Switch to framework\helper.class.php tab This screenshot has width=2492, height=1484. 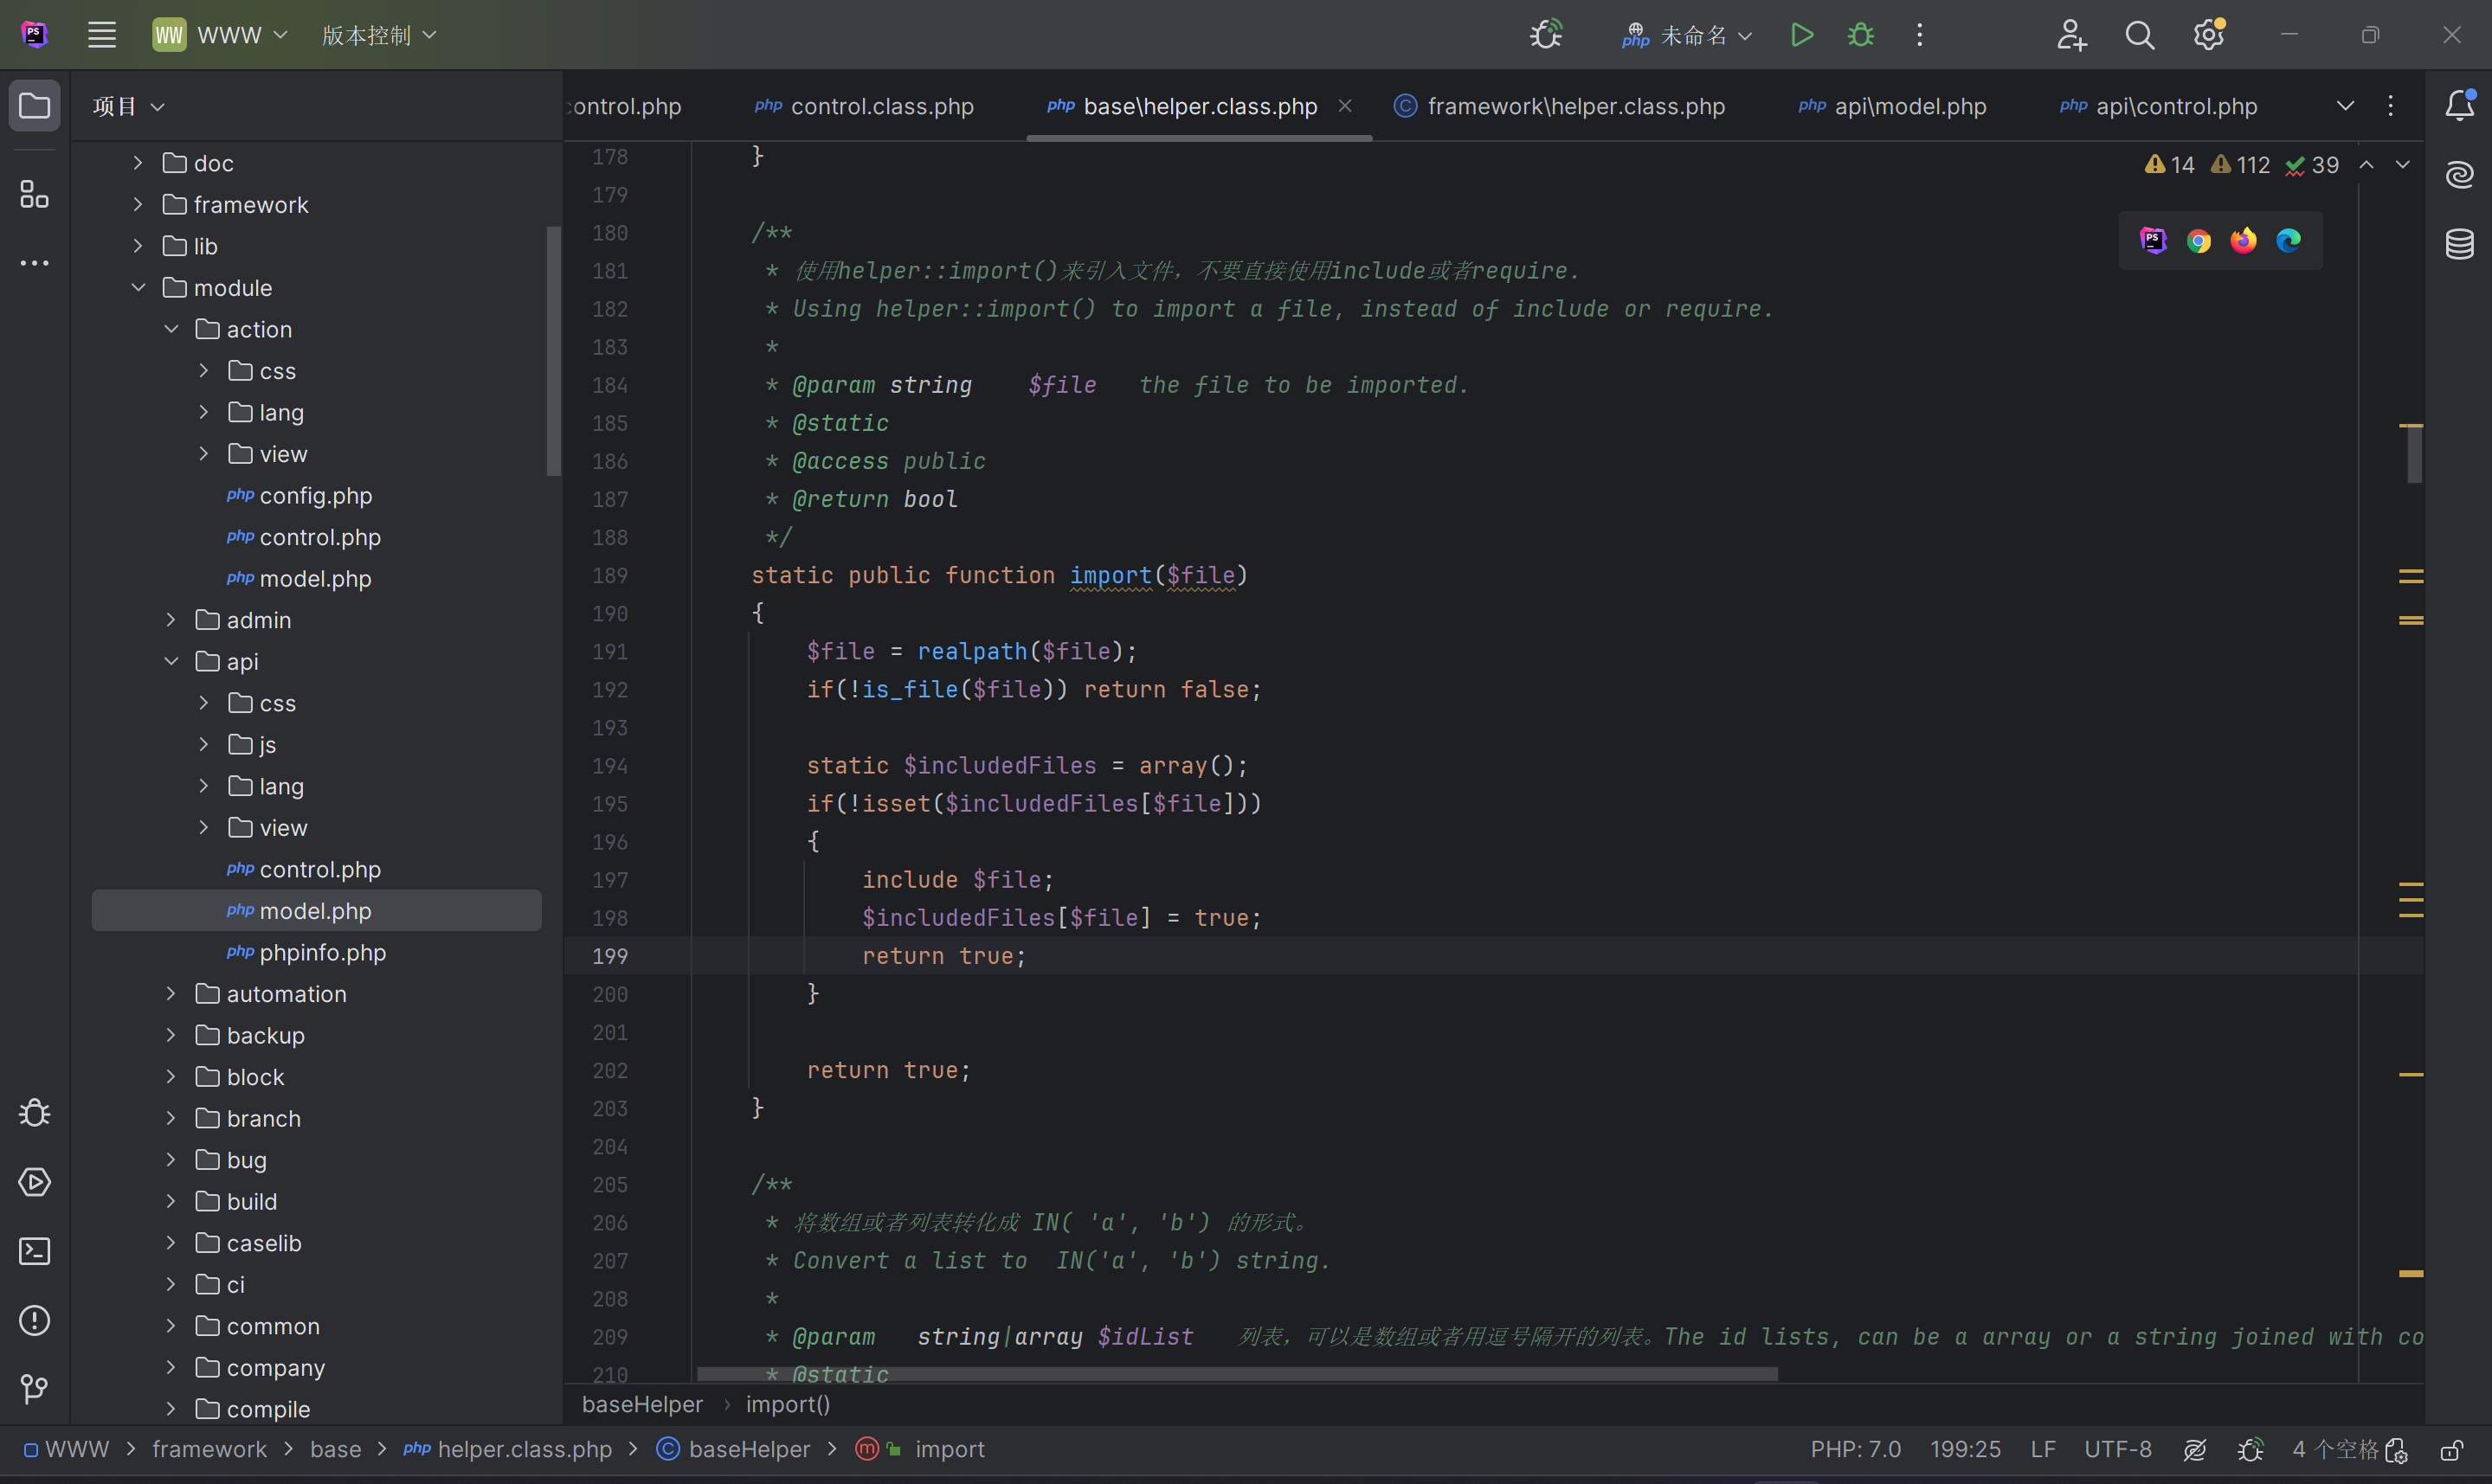pyautogui.click(x=1575, y=106)
